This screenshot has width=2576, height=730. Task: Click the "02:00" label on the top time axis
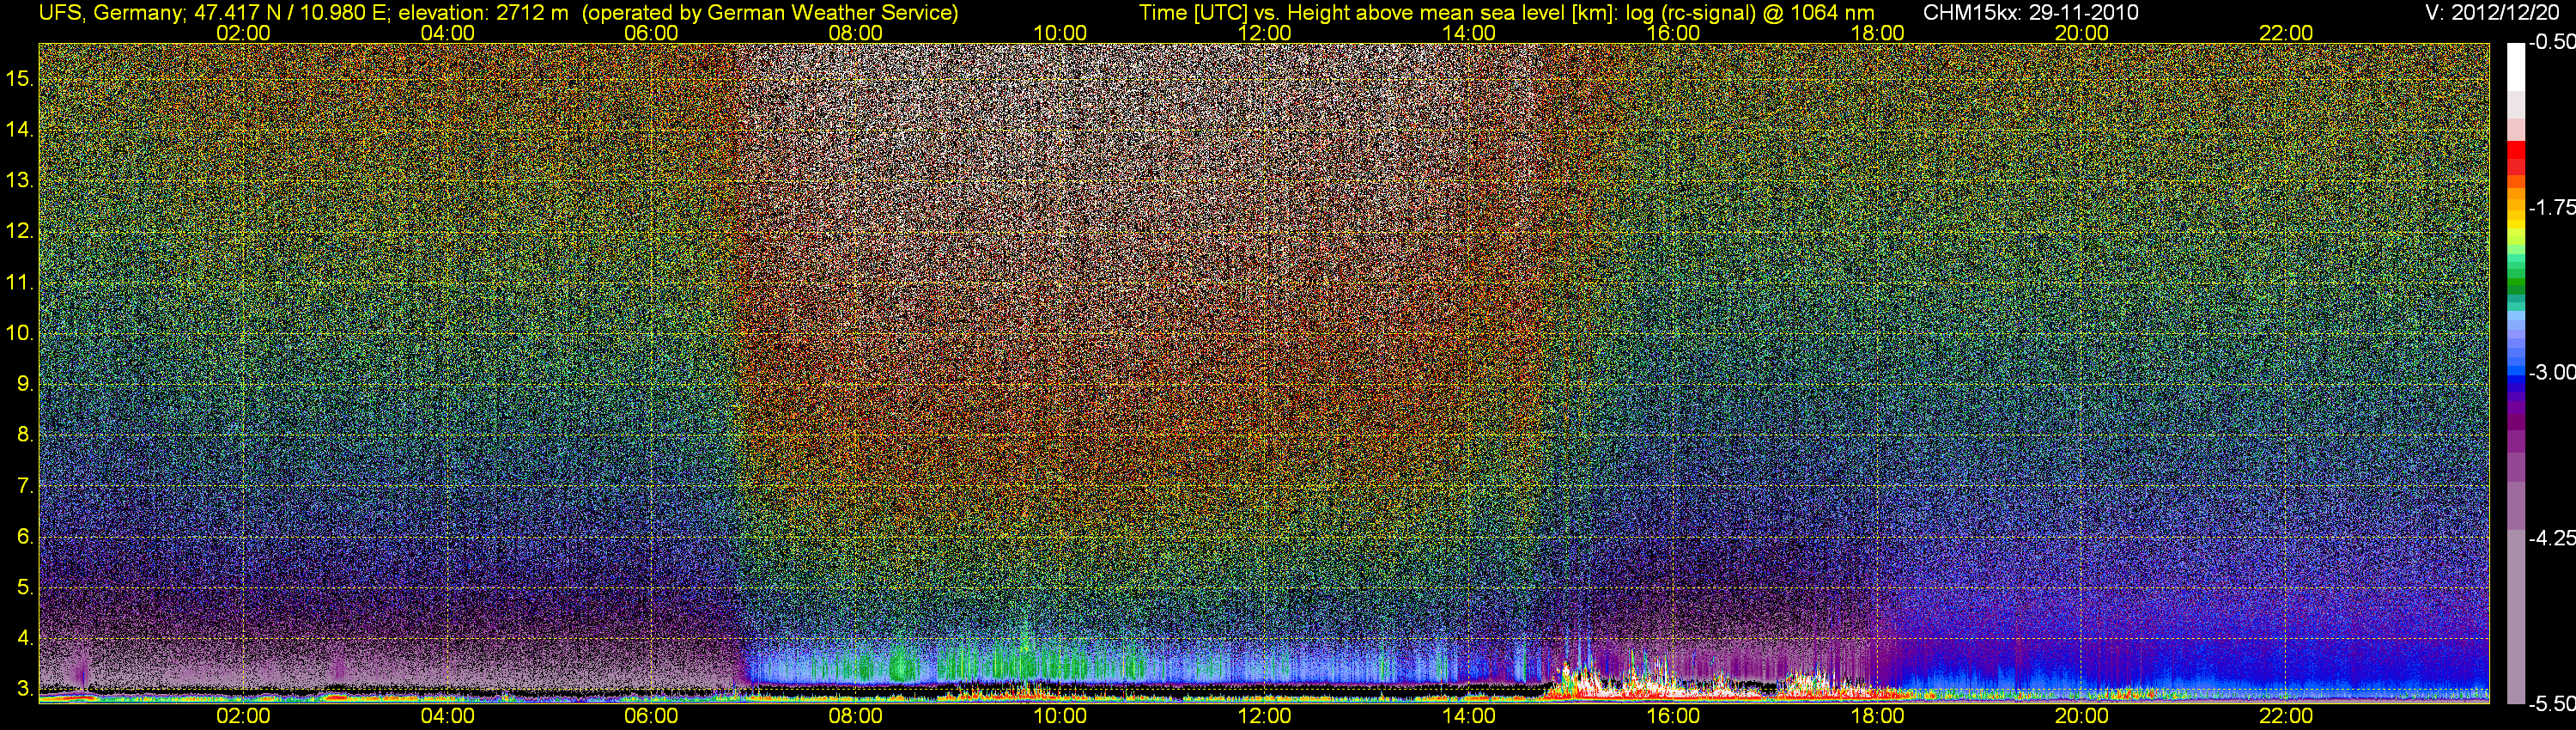tap(243, 33)
